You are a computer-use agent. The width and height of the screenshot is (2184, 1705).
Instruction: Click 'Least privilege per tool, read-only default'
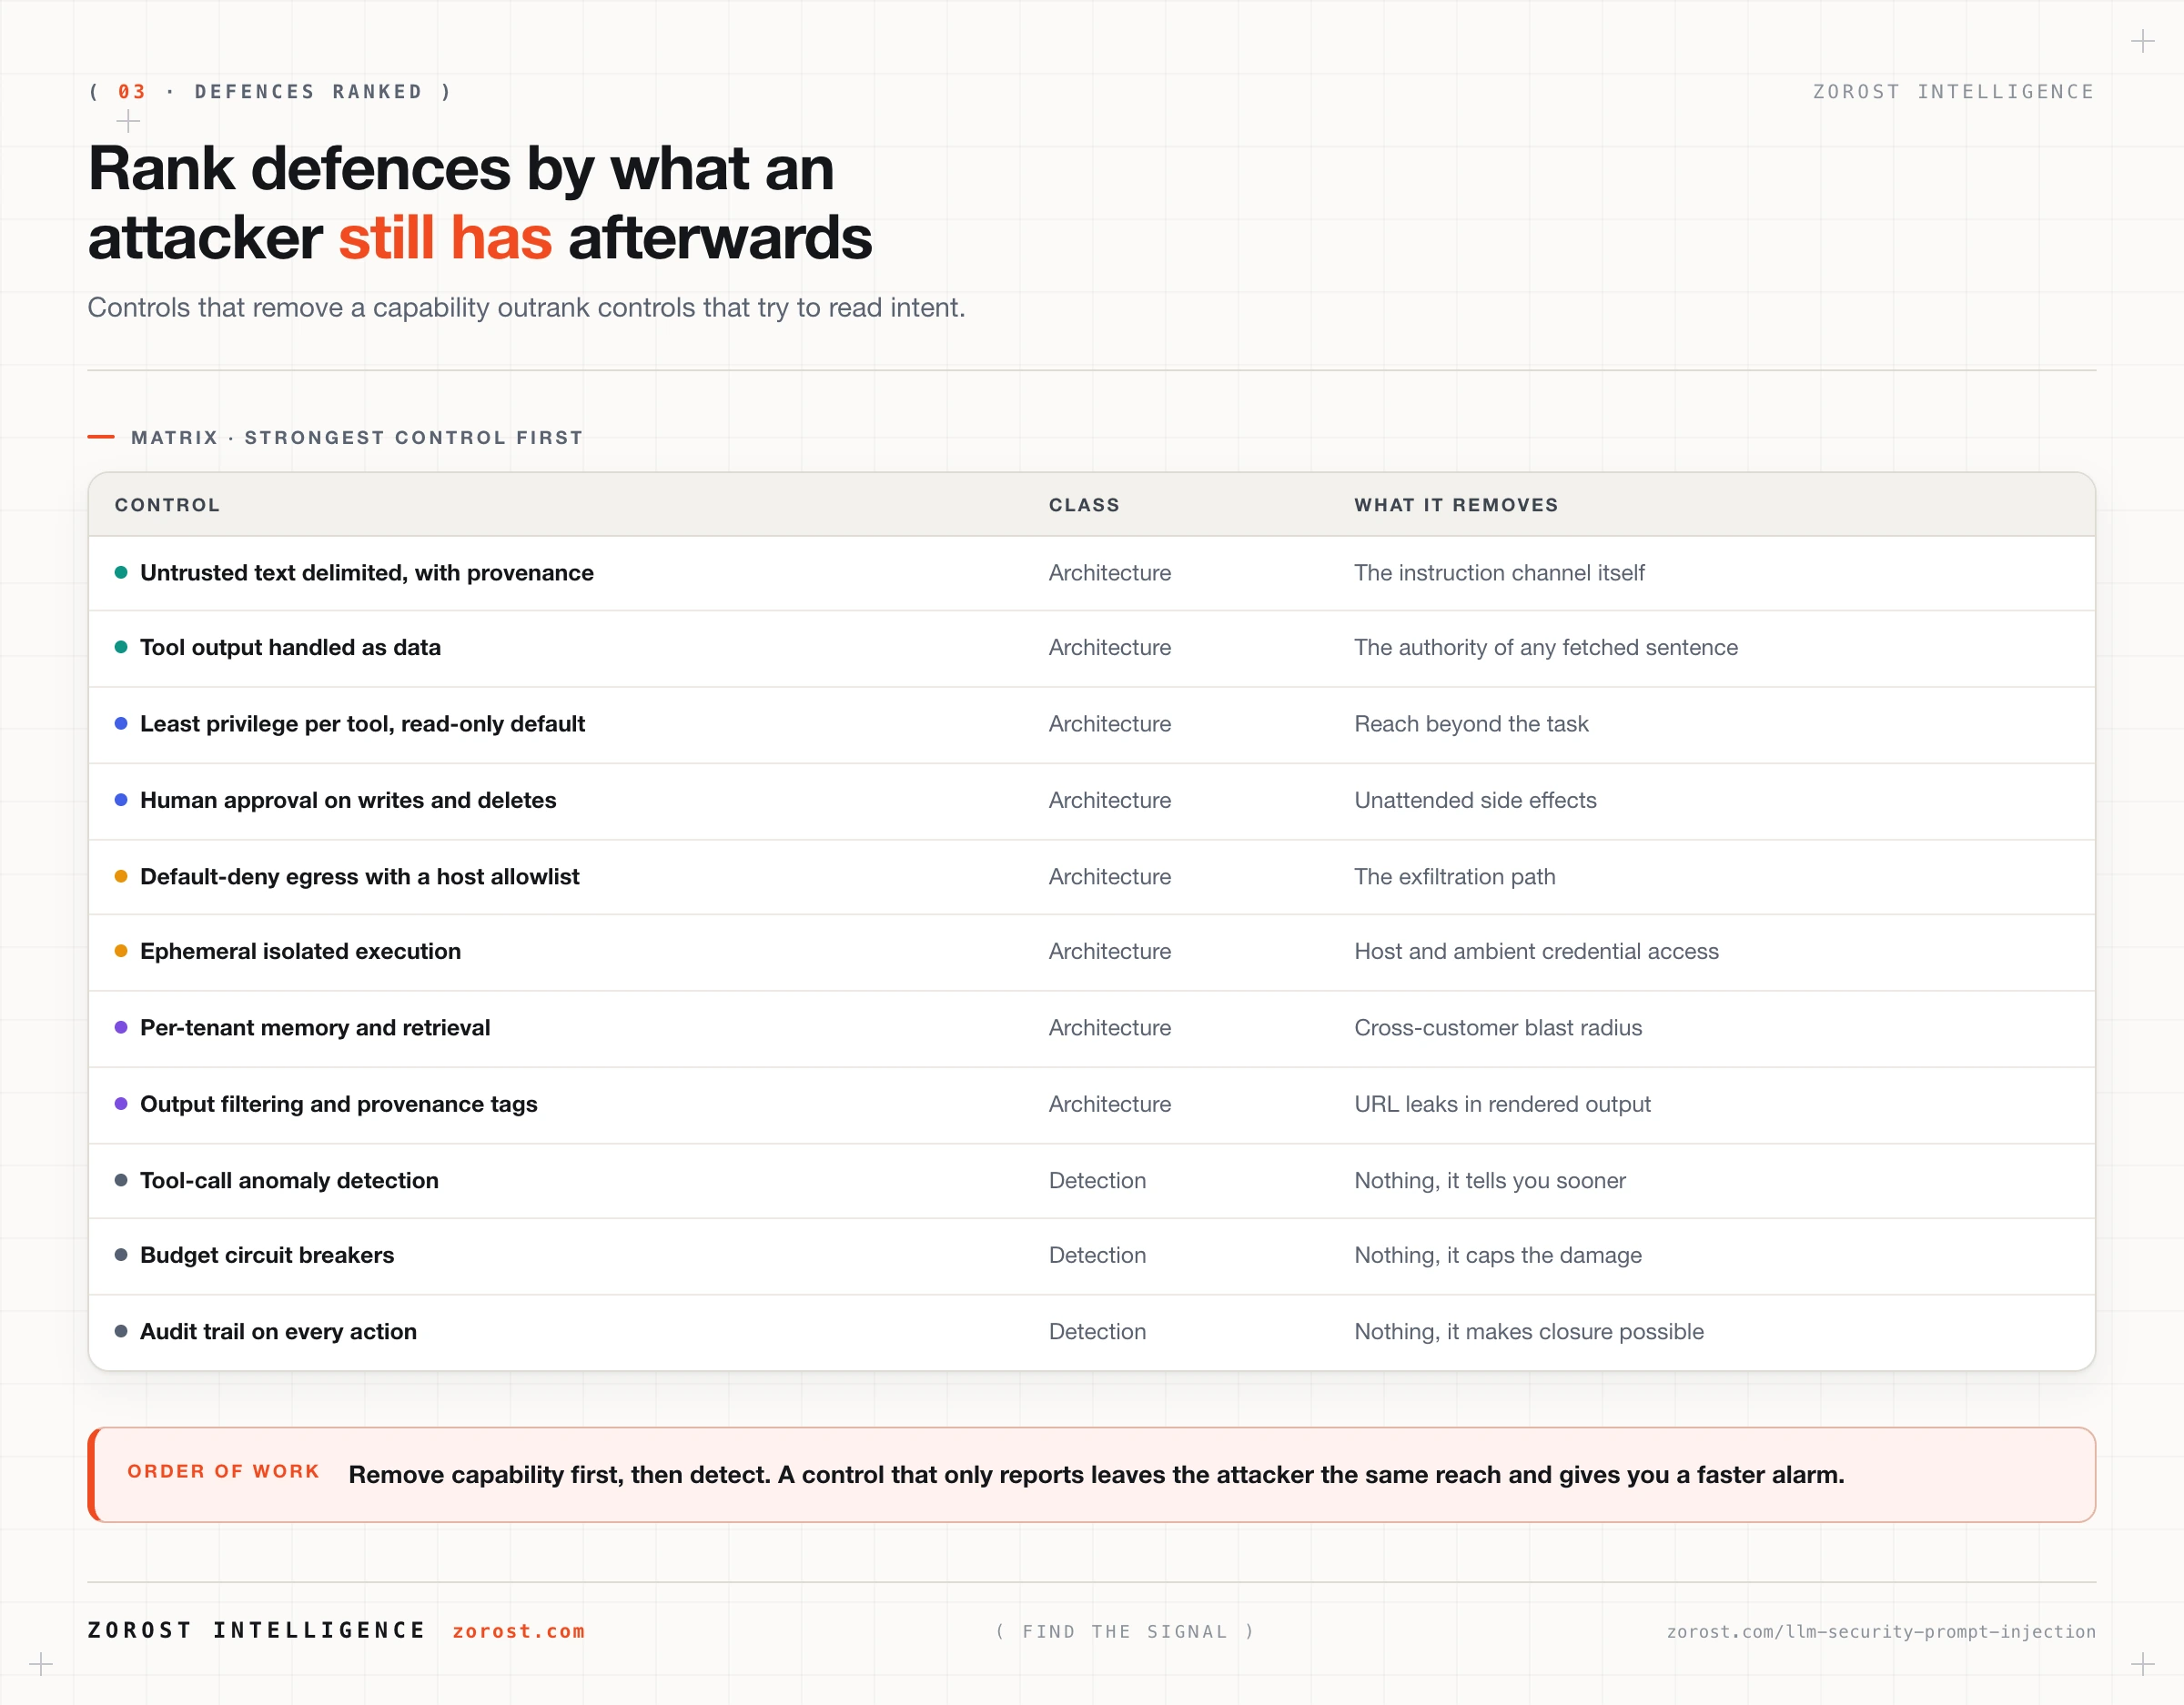pos(362,724)
